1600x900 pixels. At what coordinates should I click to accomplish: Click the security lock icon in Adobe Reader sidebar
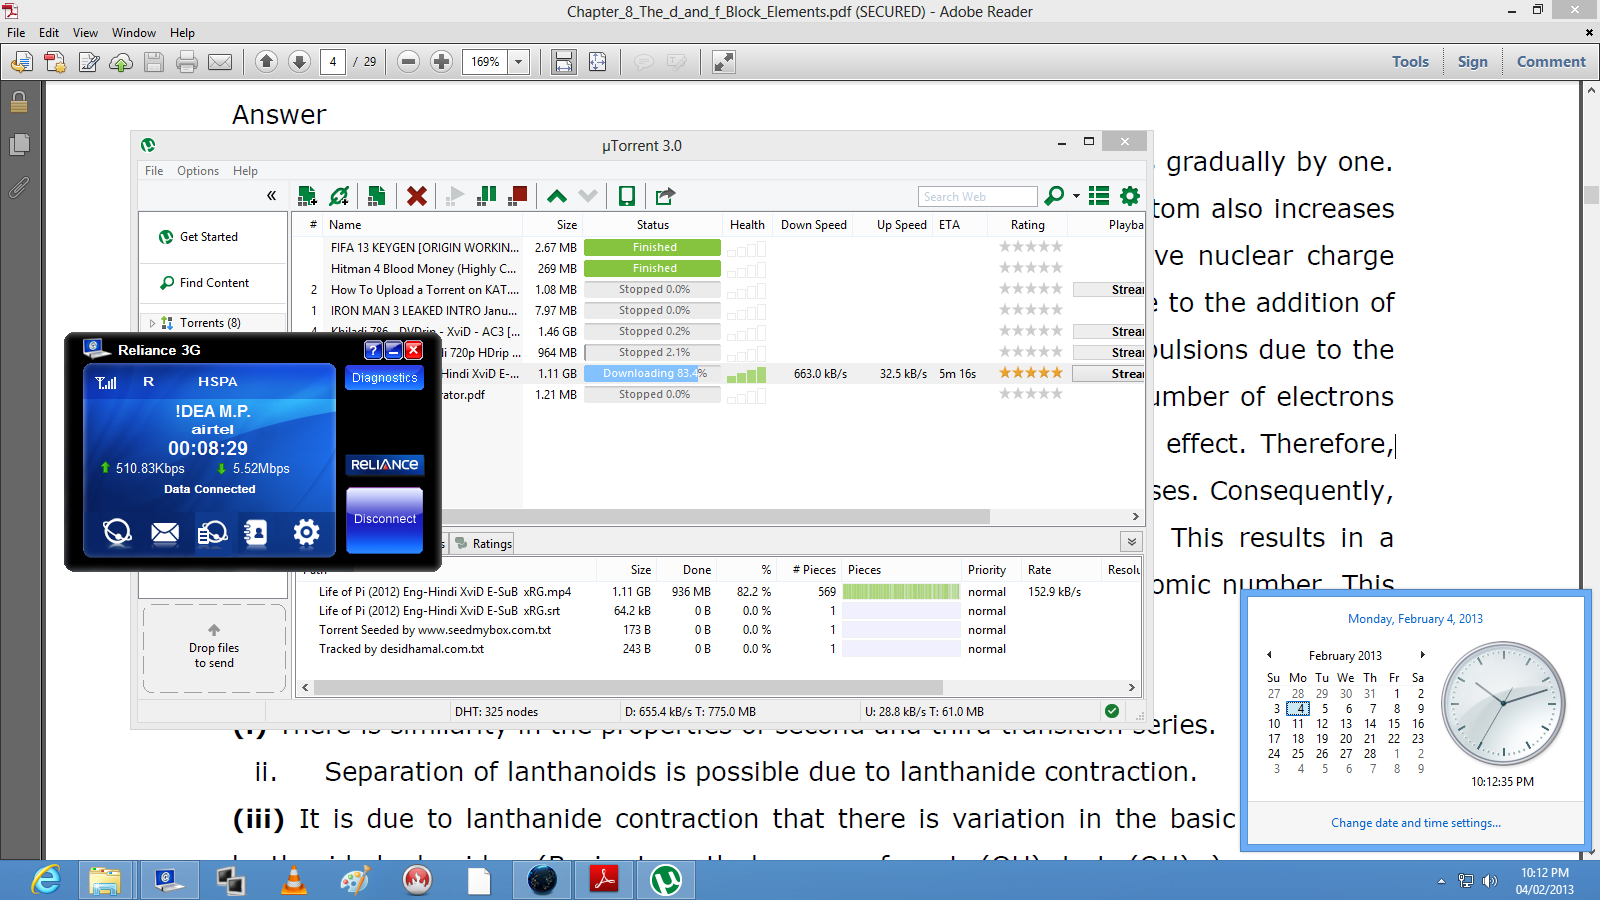19,102
